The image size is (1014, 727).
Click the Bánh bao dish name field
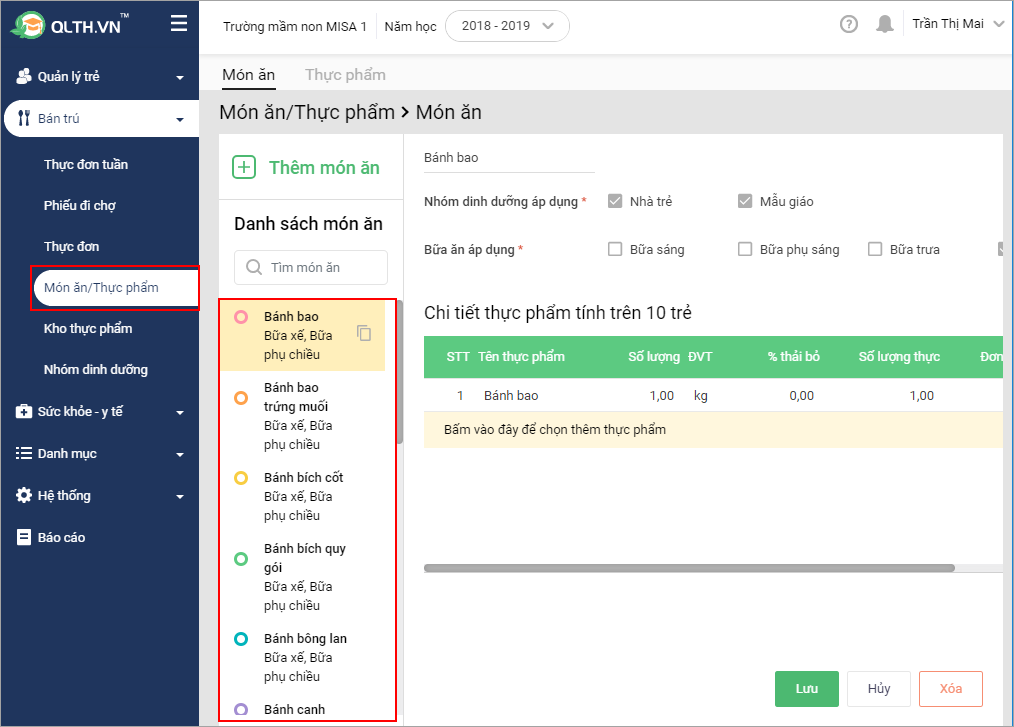click(509, 158)
